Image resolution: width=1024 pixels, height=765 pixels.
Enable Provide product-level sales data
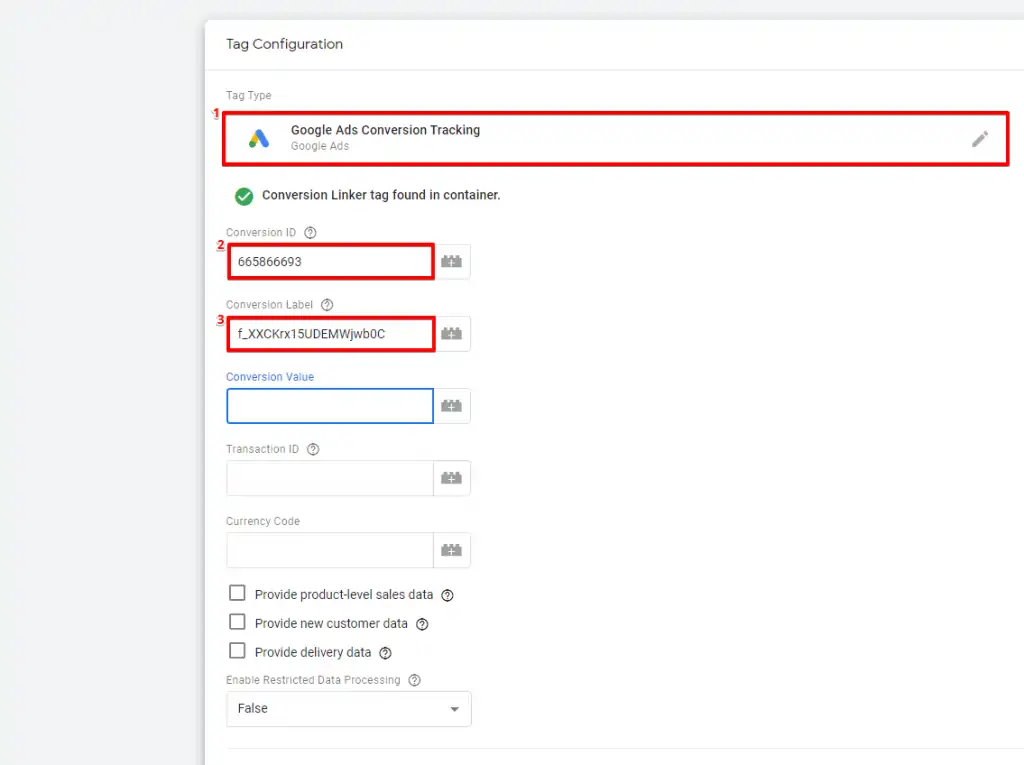(x=237, y=592)
